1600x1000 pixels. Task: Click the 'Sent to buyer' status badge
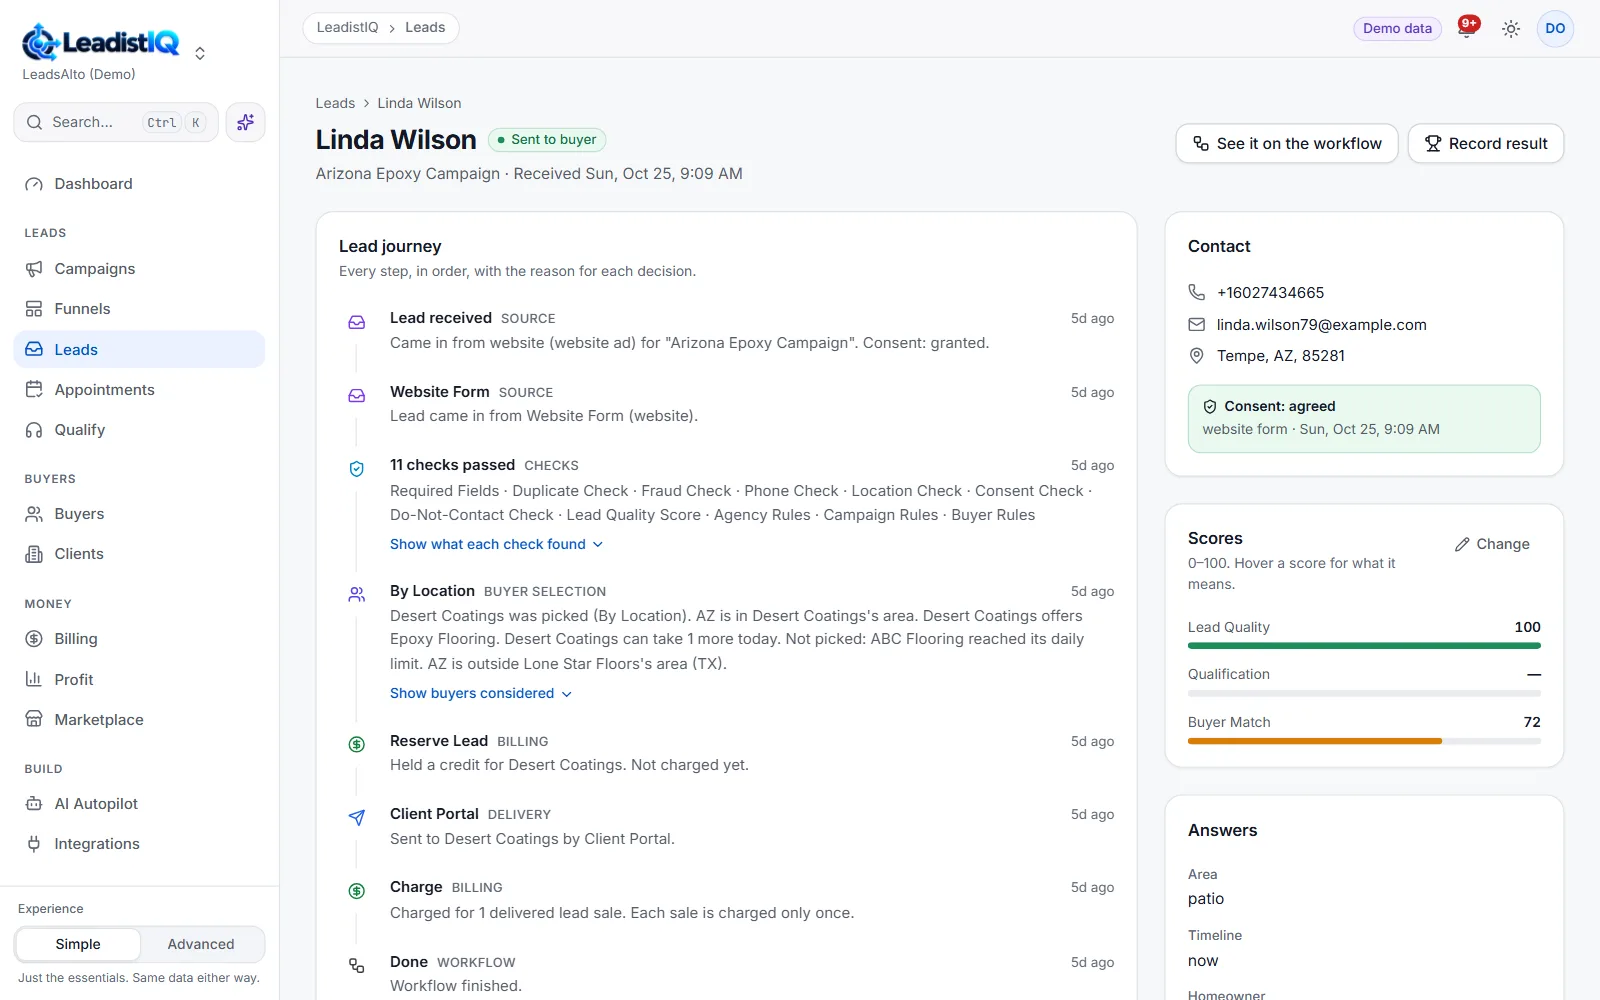click(x=547, y=140)
